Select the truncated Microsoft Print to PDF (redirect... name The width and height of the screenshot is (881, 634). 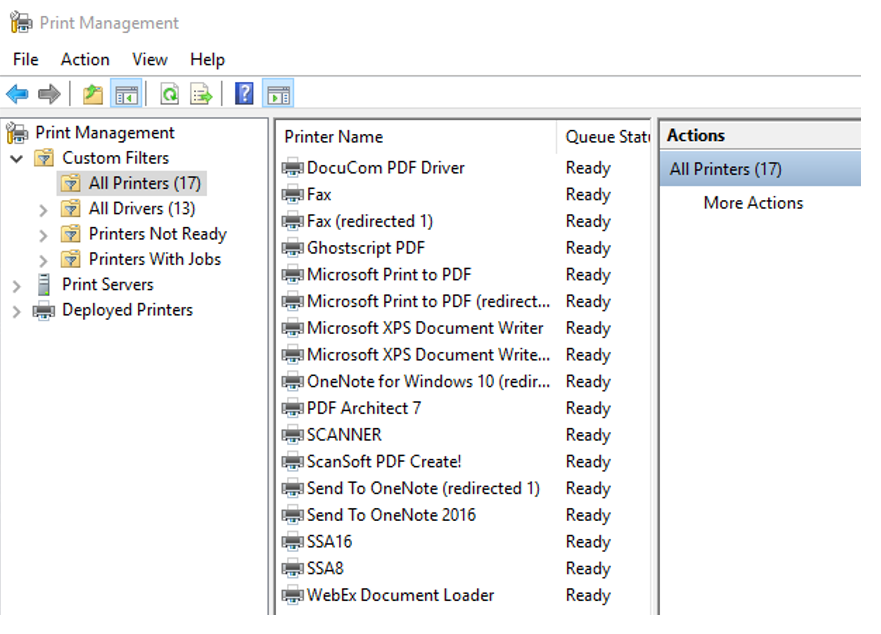click(x=429, y=301)
